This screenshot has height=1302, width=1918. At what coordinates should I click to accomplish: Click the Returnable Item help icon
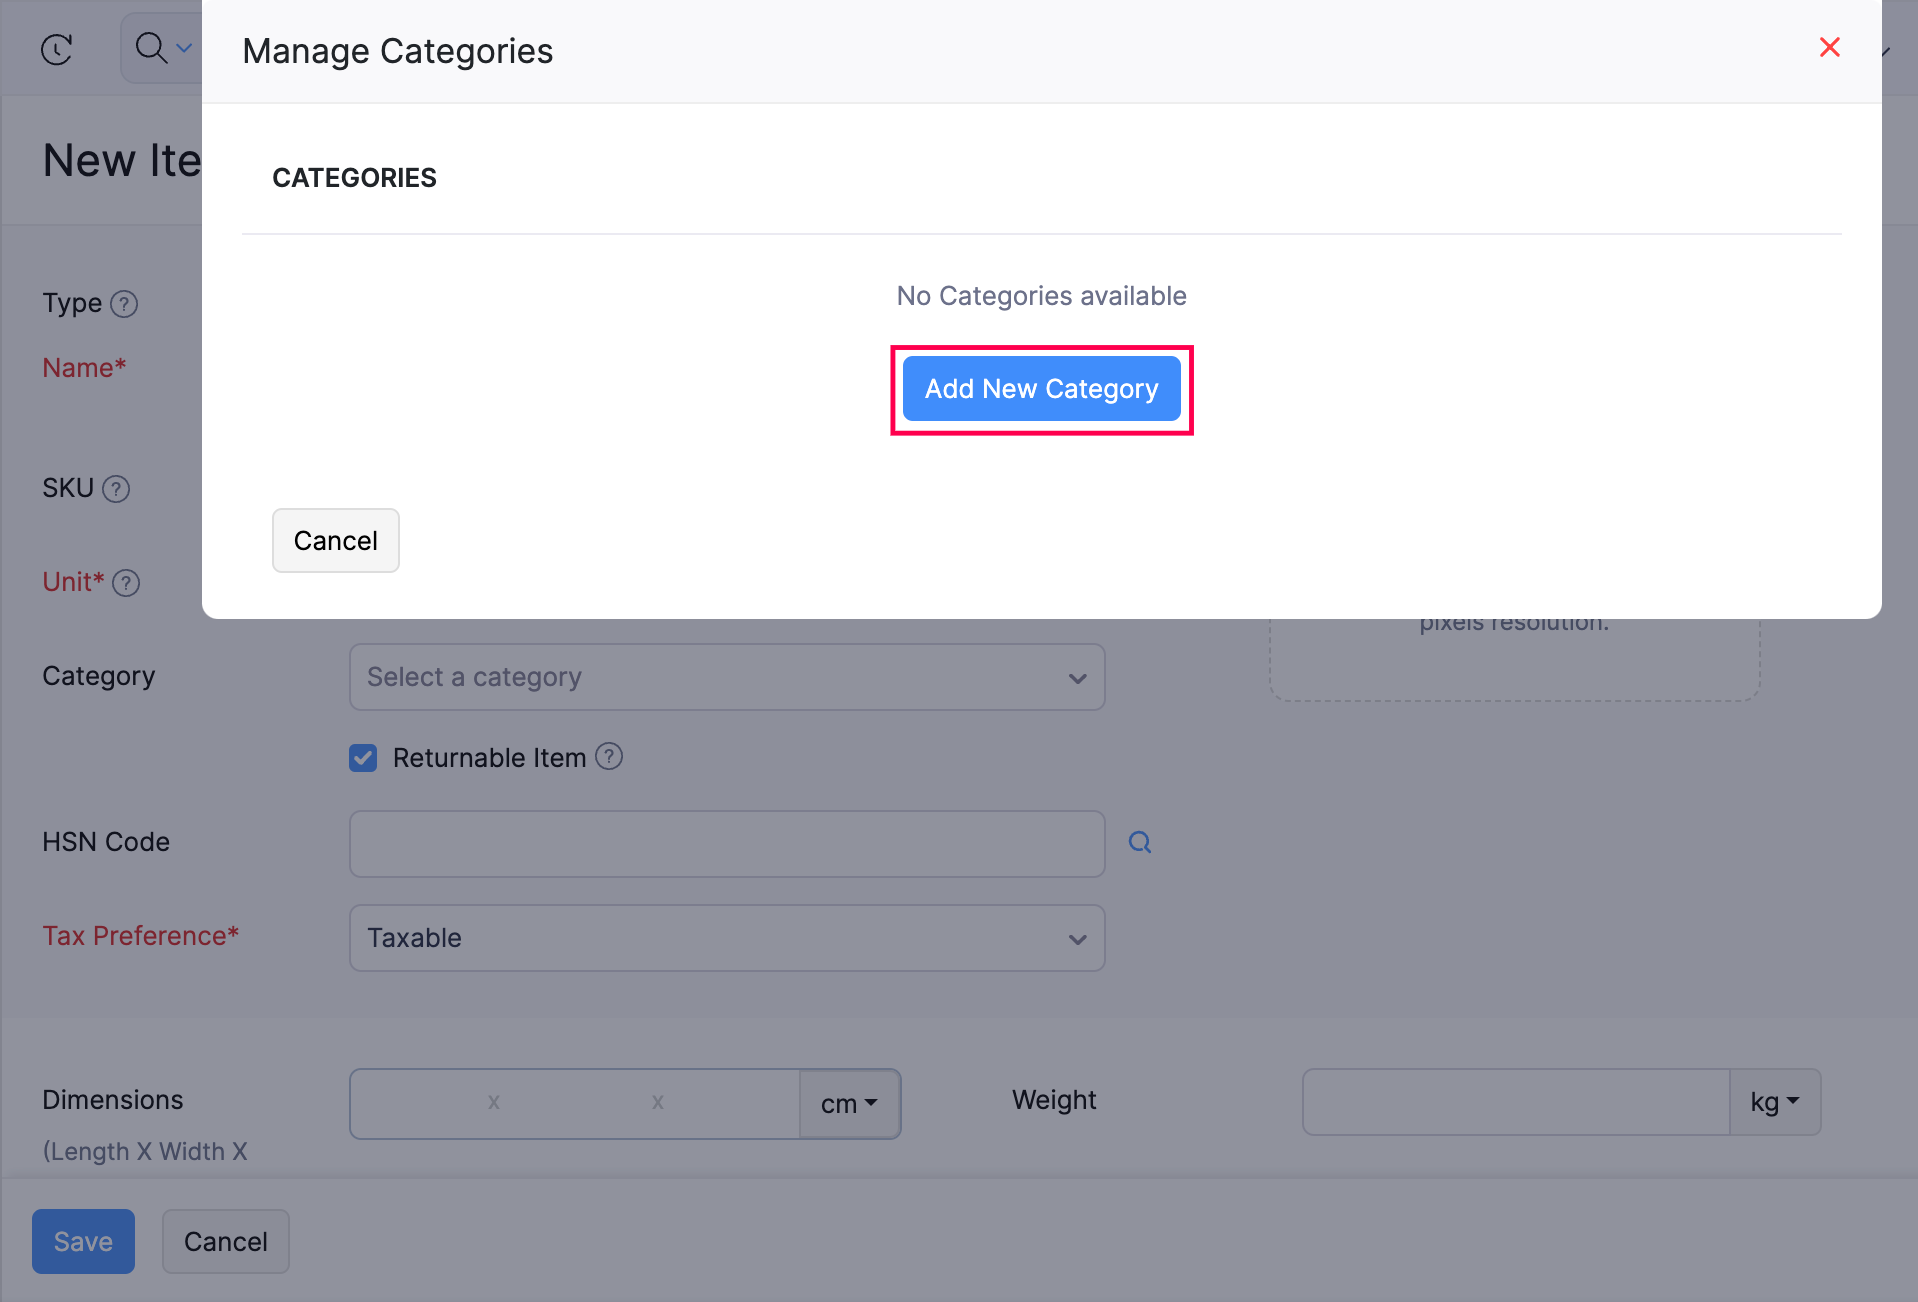[609, 757]
